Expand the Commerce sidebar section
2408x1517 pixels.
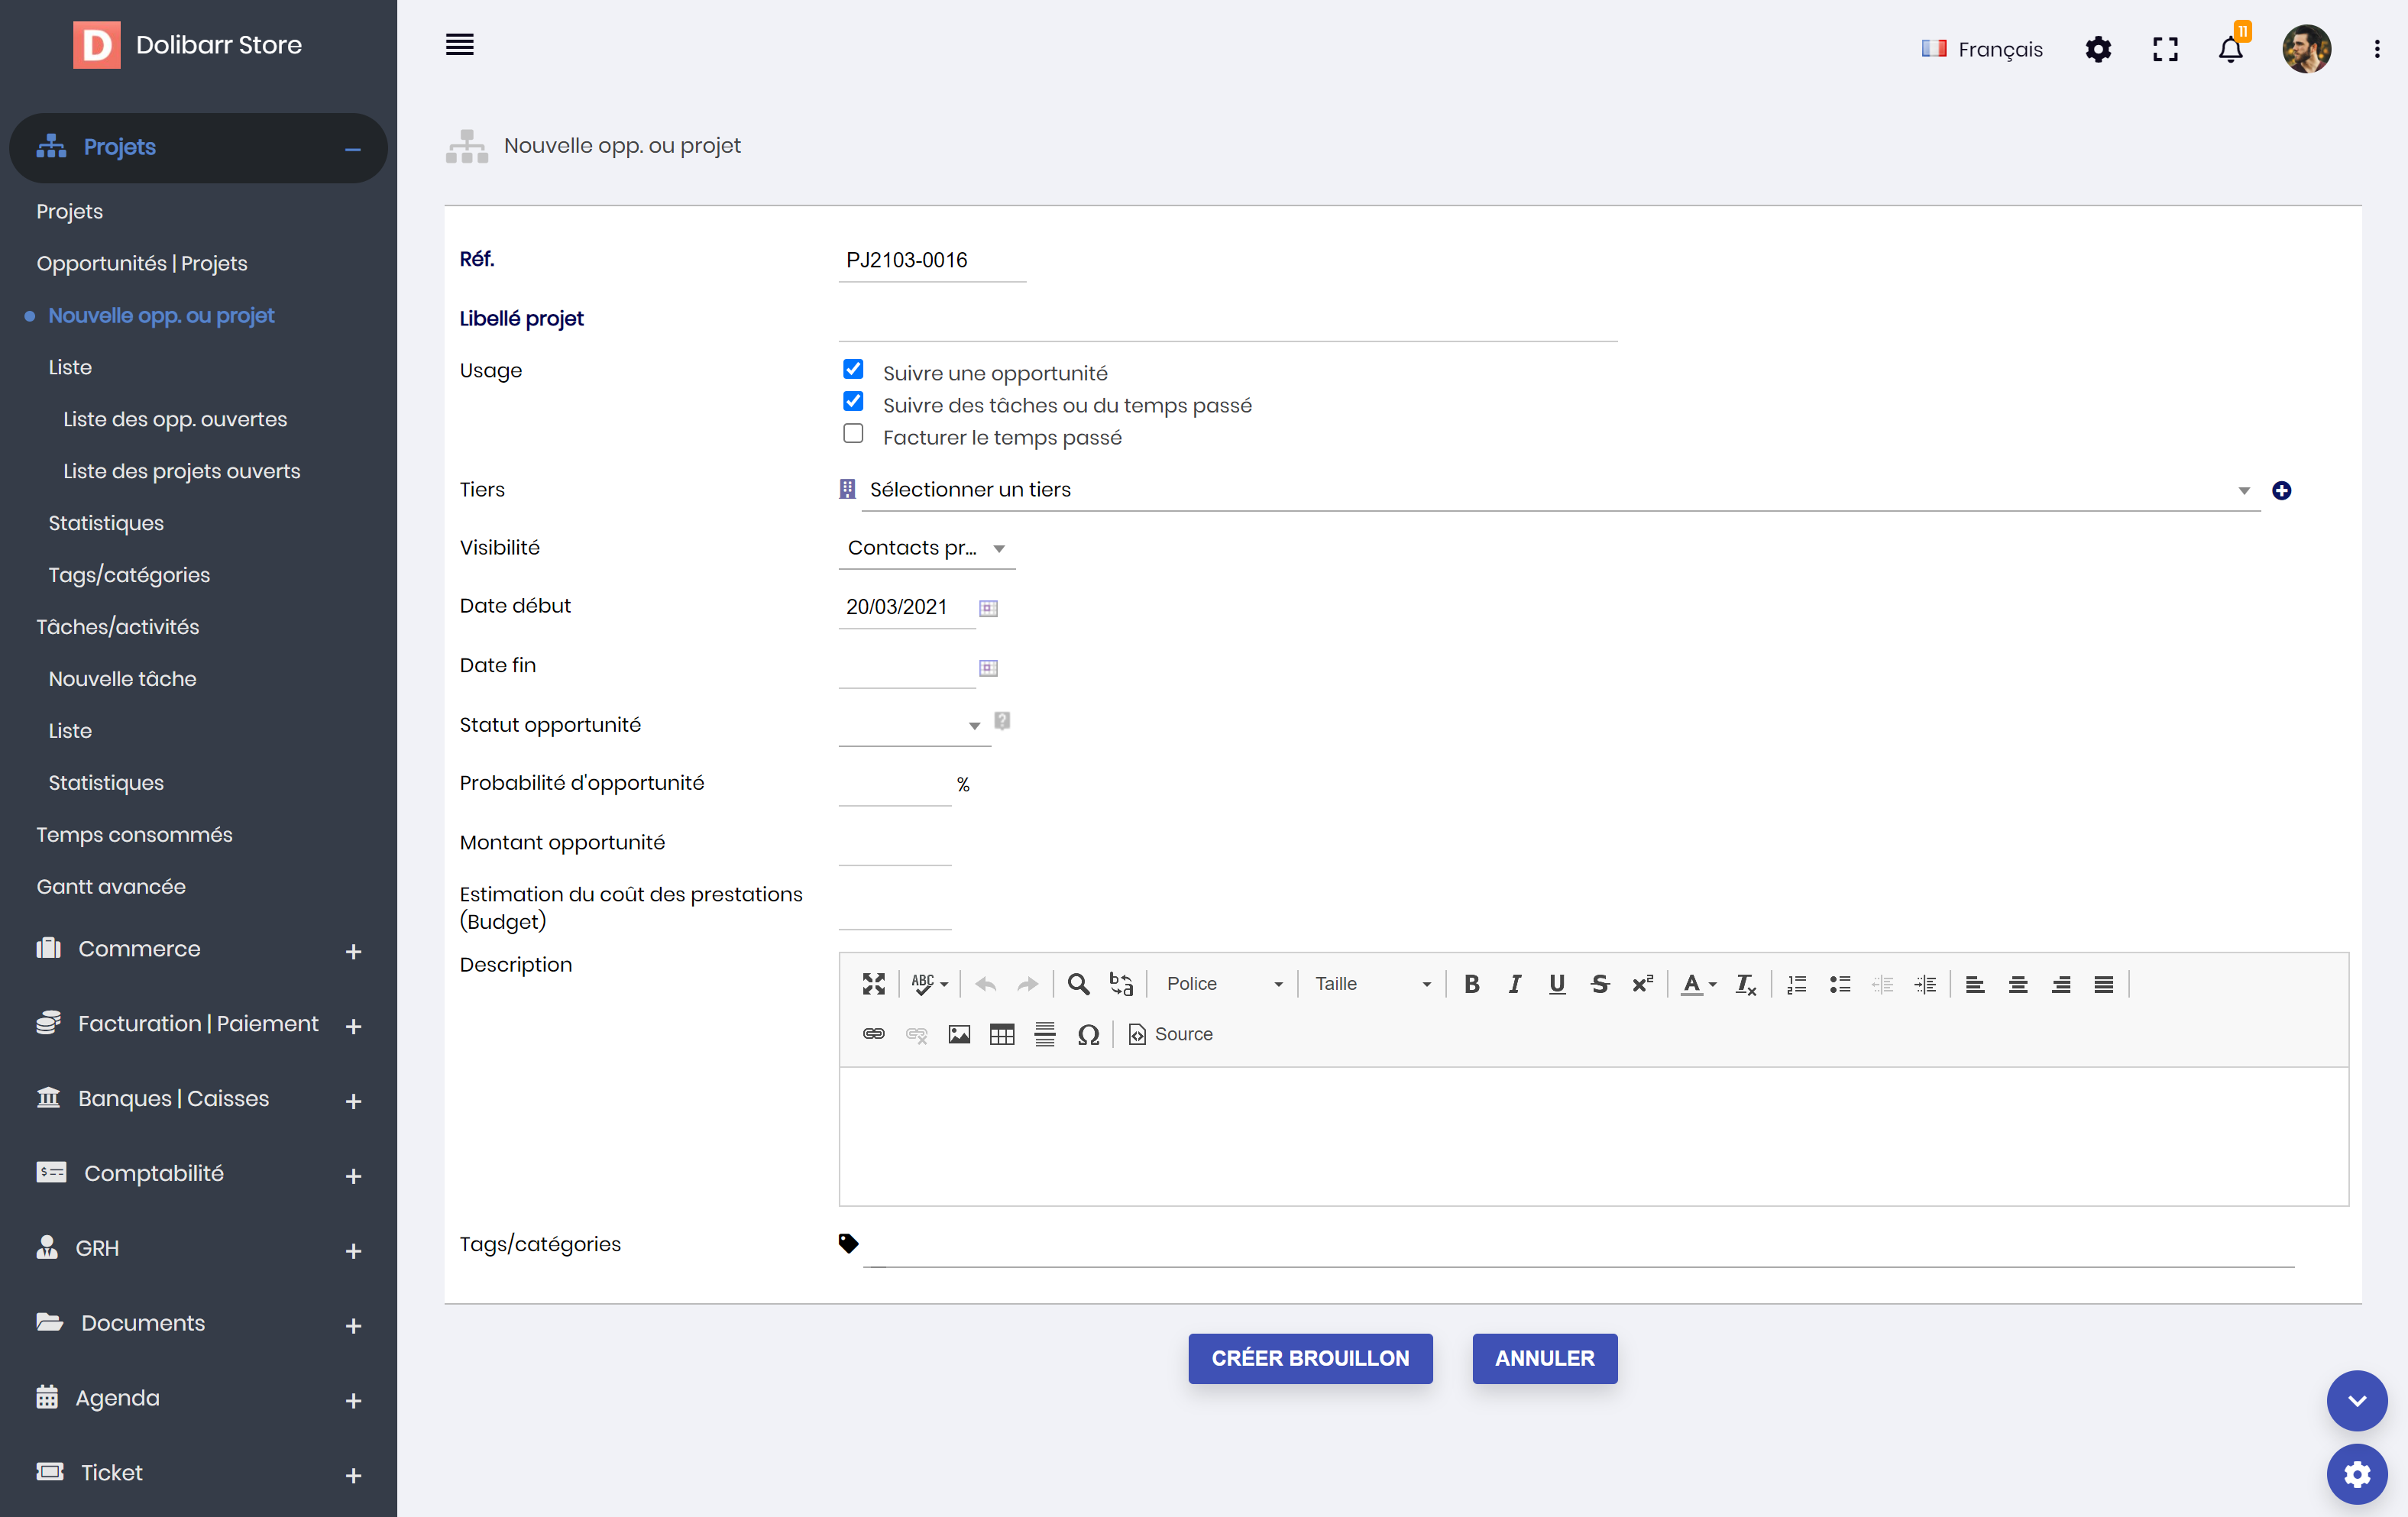(353, 951)
